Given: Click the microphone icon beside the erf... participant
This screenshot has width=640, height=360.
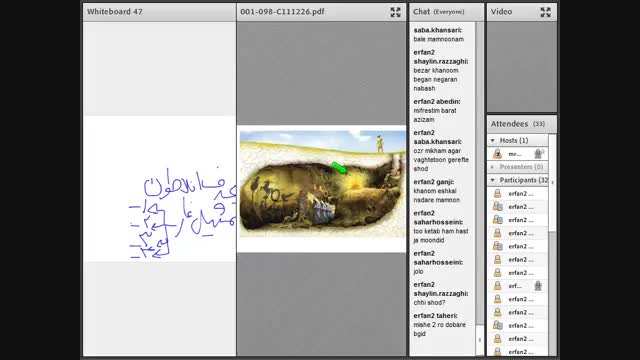Looking at the screenshot, I should 538,286.
